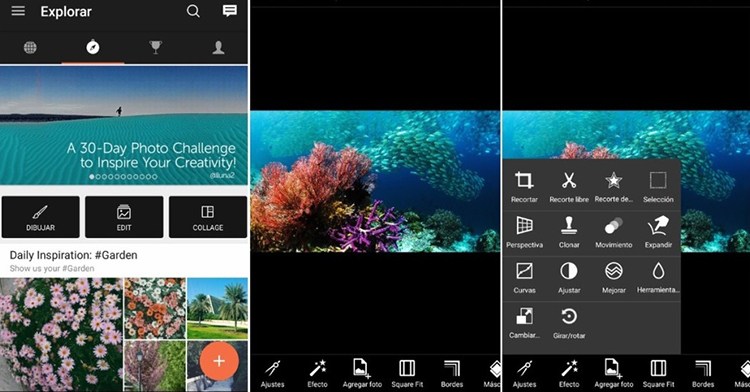The image size is (750, 392).
Task: Switch to the globe feed tab
Action: click(30, 47)
